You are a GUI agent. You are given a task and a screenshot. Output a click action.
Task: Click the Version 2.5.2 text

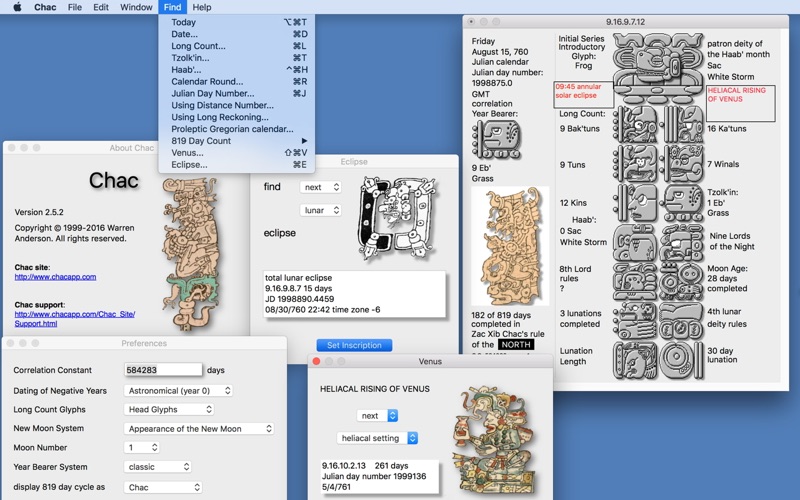coord(39,212)
